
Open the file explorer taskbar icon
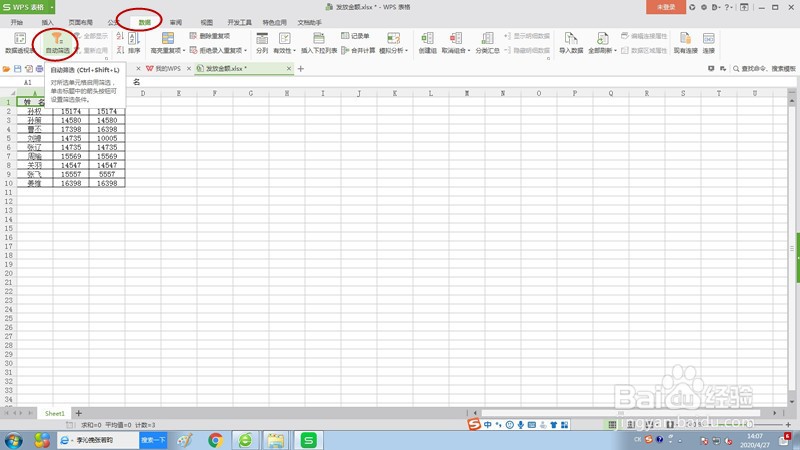pyautogui.click(x=276, y=440)
